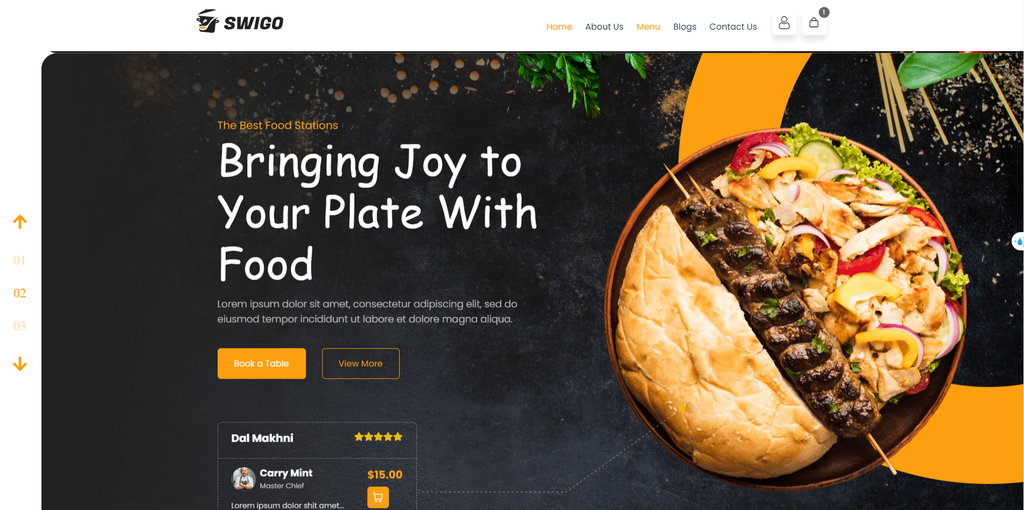This screenshot has width=1024, height=510.
Task: Go to Contact Us page
Action: (733, 27)
